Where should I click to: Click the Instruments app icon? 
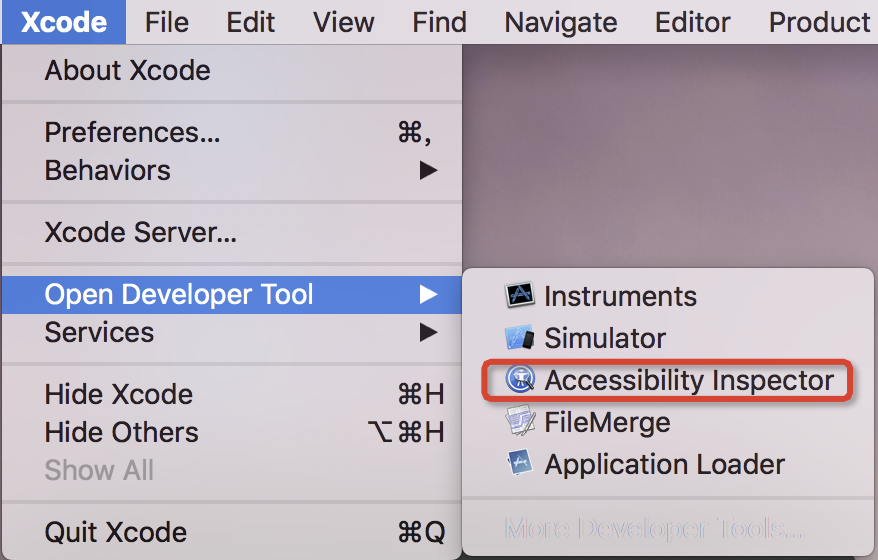[x=520, y=296]
